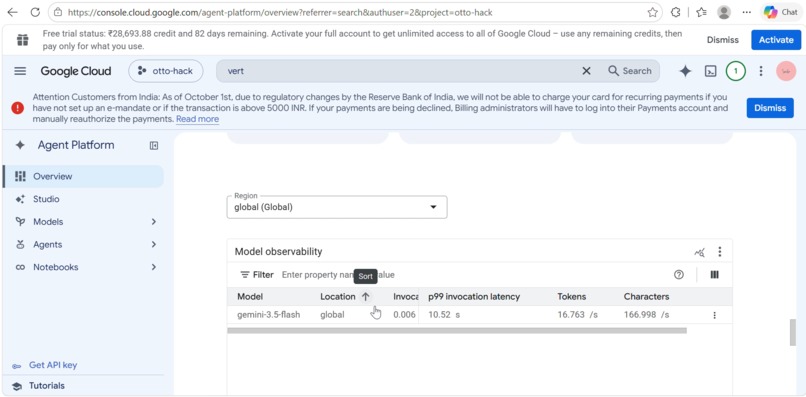Viewport: 806px width, 397px height.
Task: Open the browser profile avatar
Action: (x=724, y=12)
